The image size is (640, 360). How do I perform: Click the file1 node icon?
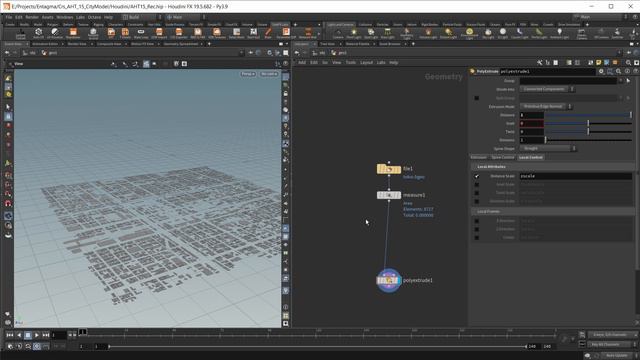point(389,169)
